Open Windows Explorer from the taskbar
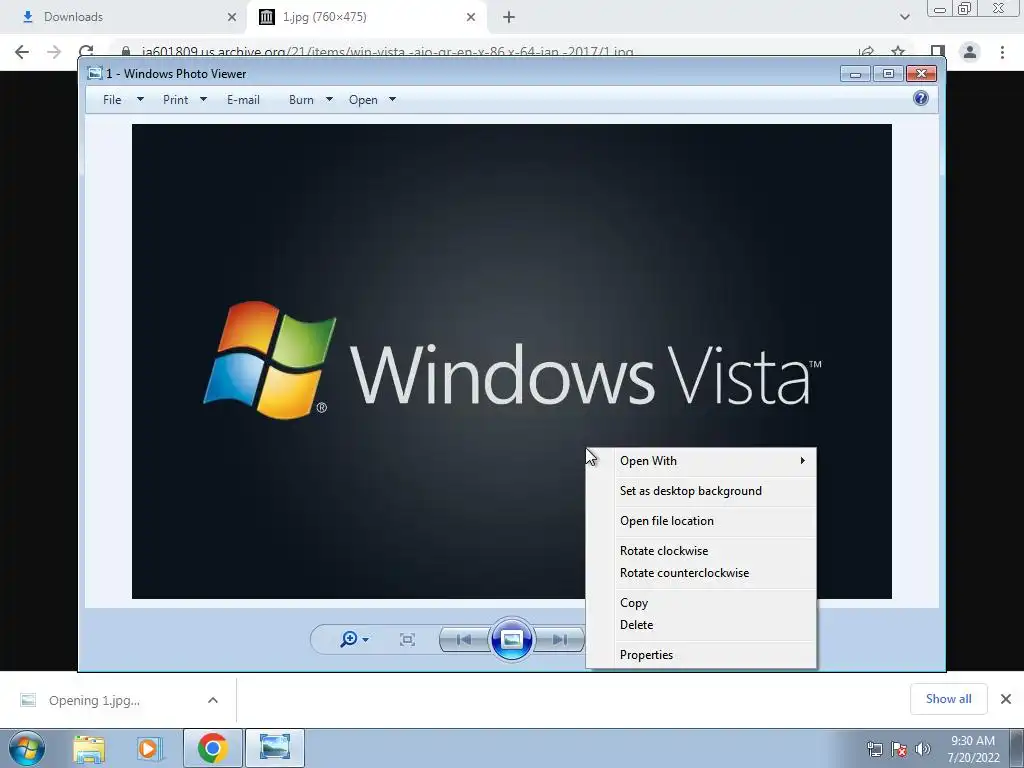The height and width of the screenshot is (768, 1024). tap(89, 748)
